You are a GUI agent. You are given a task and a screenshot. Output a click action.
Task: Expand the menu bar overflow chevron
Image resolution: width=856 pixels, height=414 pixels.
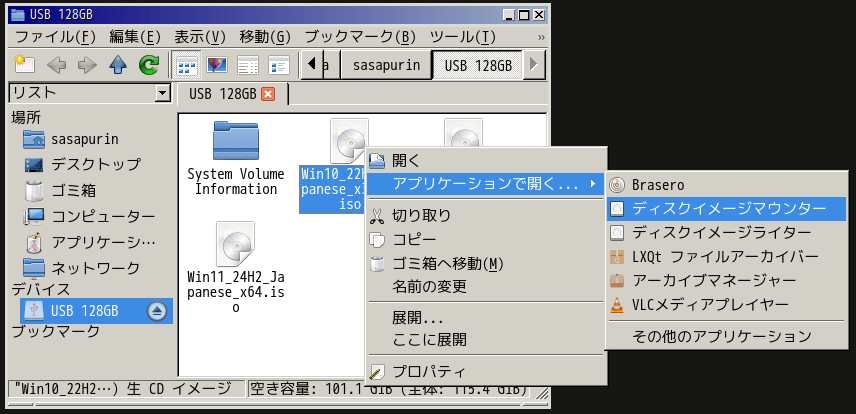(541, 37)
